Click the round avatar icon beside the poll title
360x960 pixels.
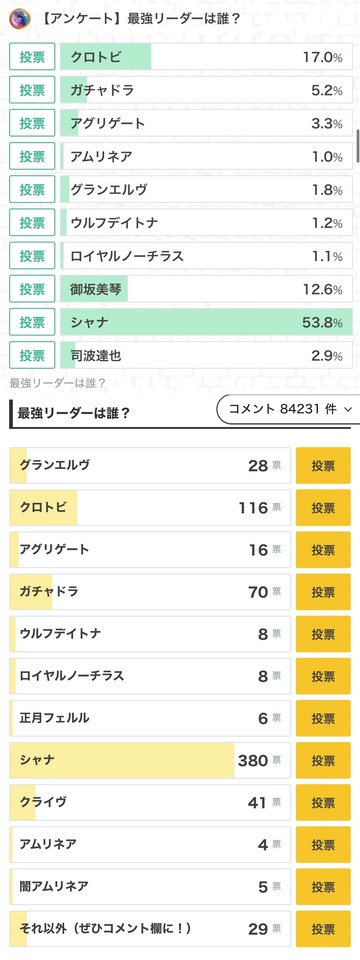pyautogui.click(x=19, y=19)
